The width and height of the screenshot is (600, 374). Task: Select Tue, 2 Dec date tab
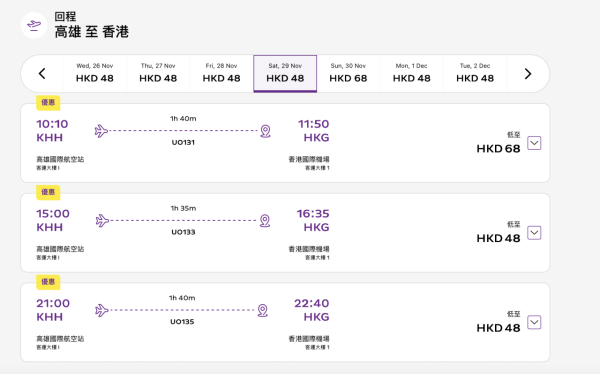[x=475, y=73]
